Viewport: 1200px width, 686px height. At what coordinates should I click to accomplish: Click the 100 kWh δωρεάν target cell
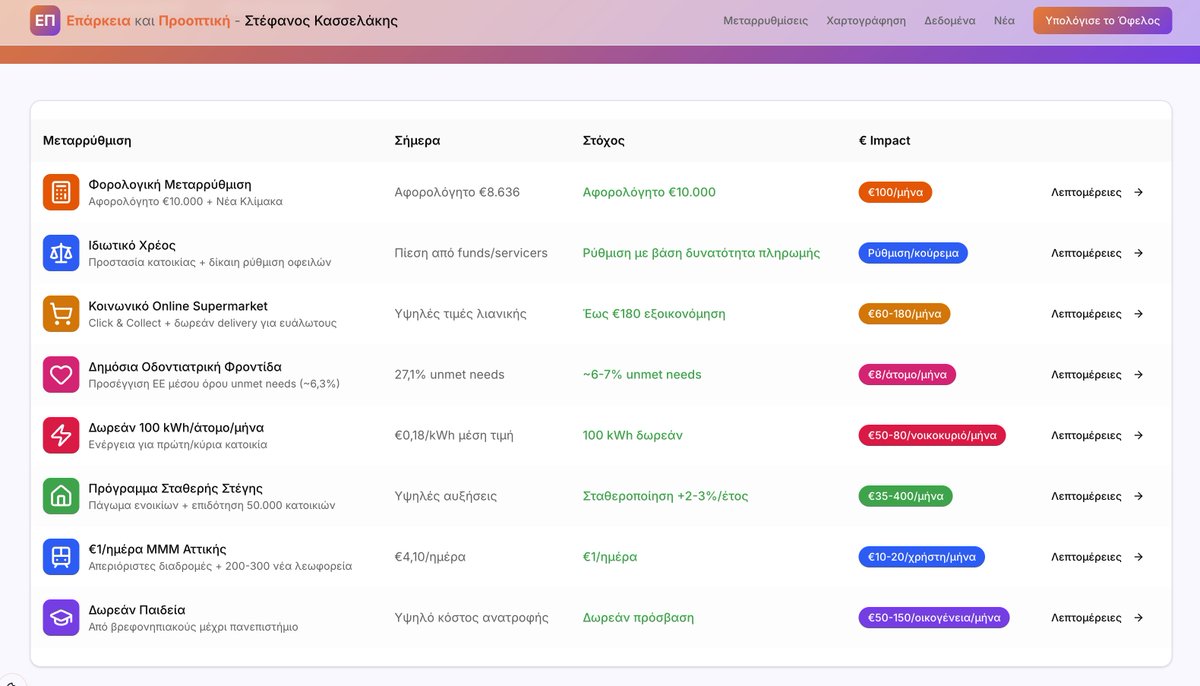(633, 435)
